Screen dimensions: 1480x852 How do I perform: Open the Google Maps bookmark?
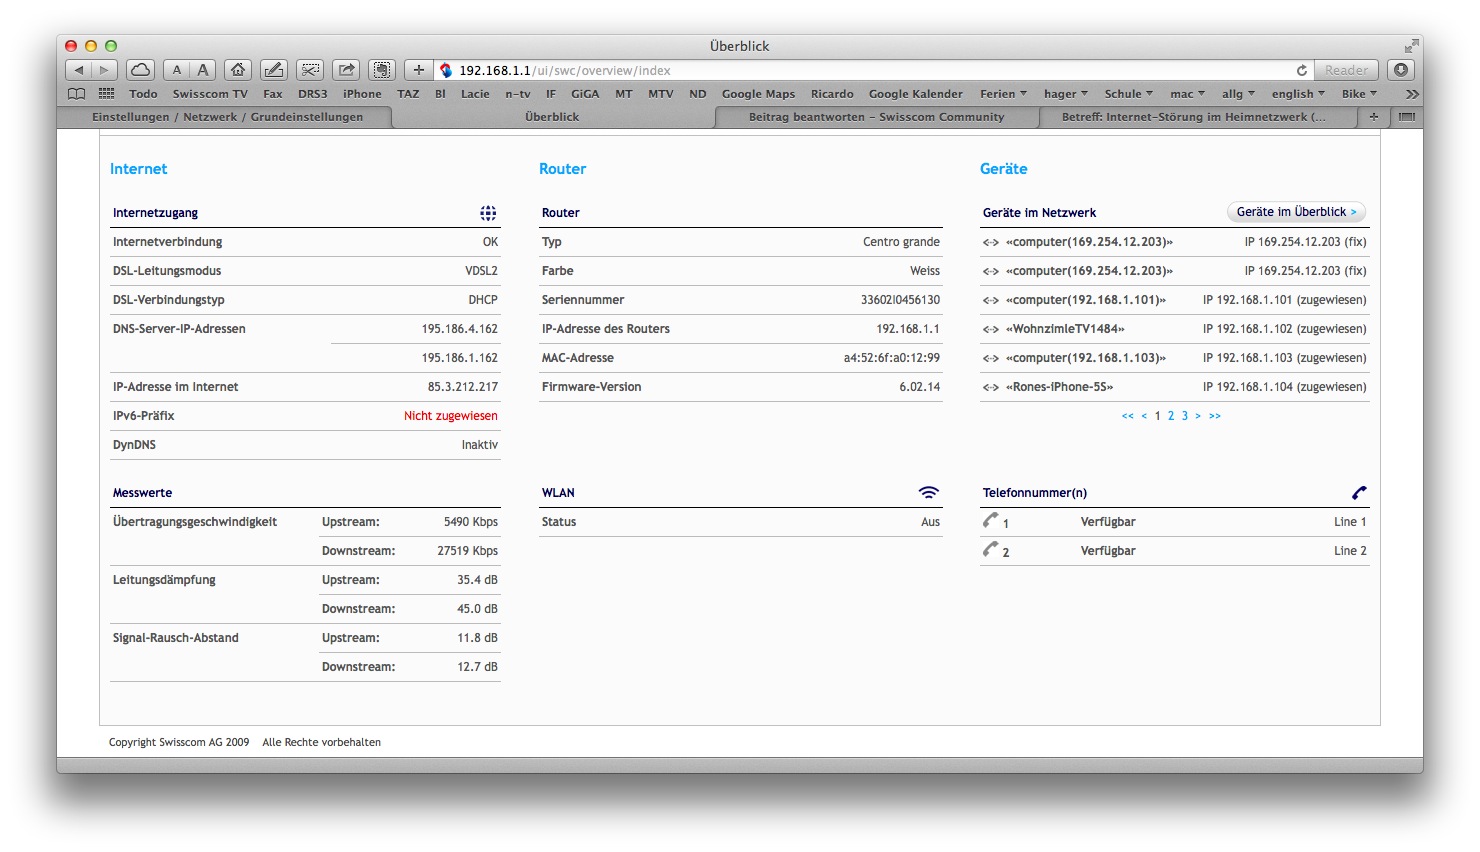pyautogui.click(x=758, y=94)
